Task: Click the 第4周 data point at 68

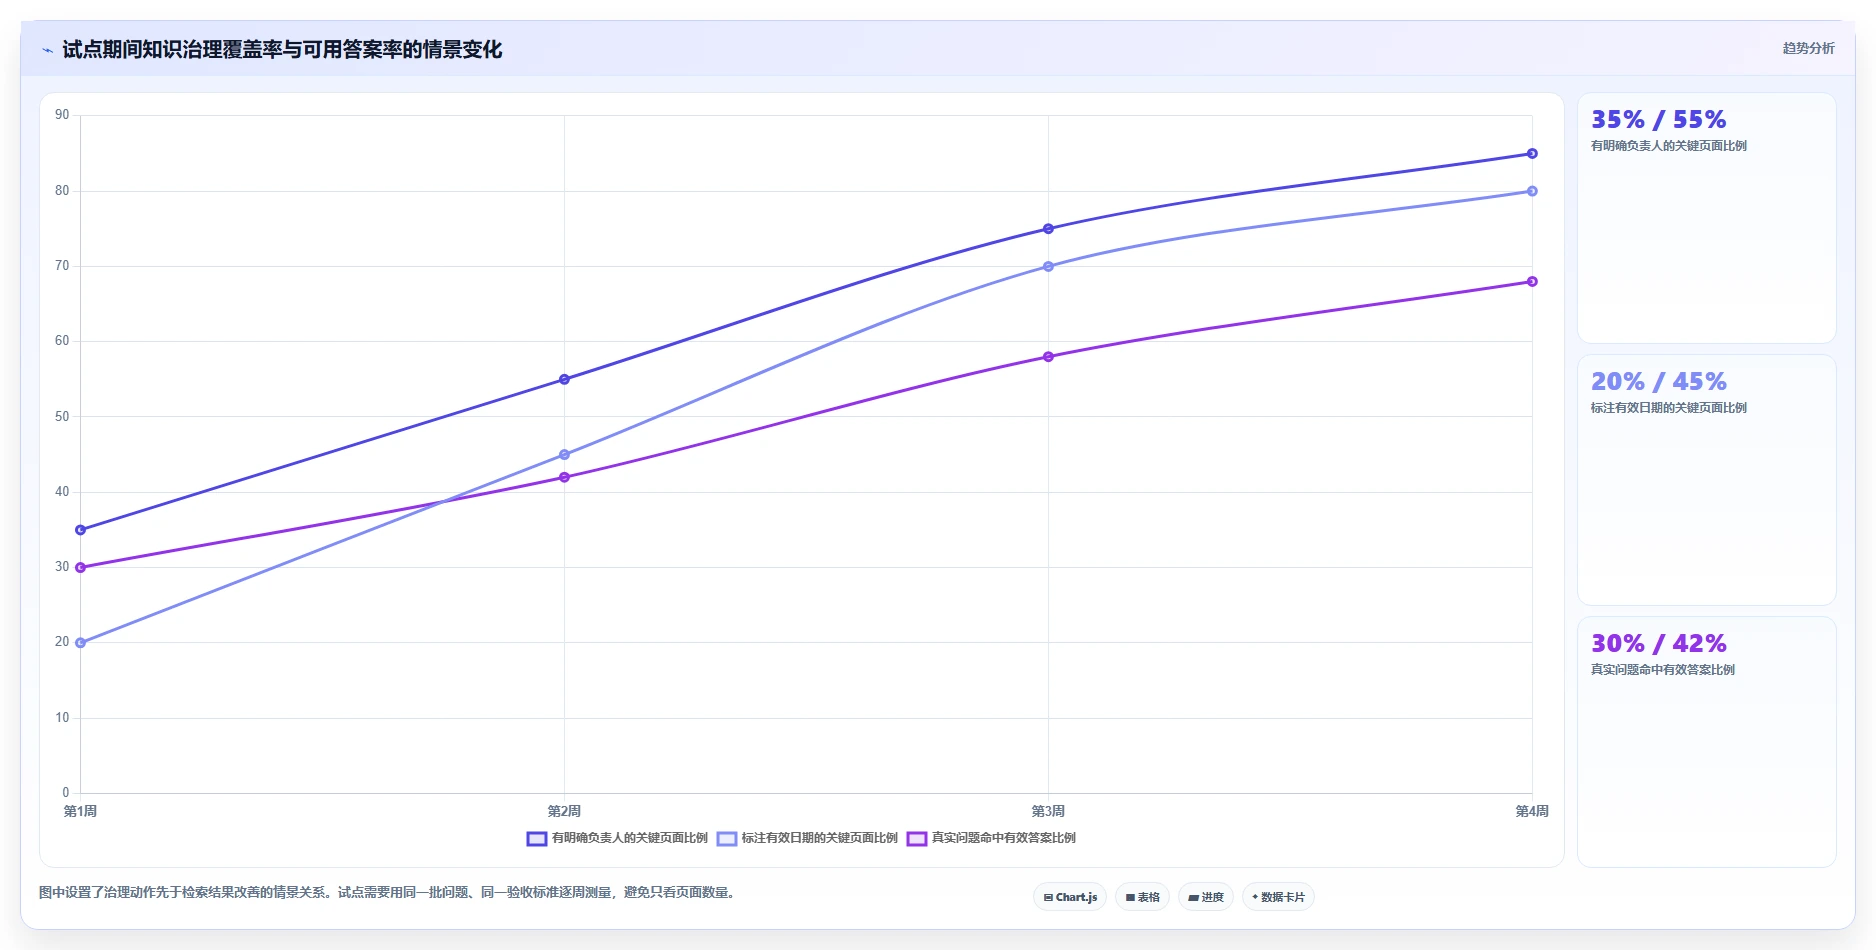Action: pyautogui.click(x=1532, y=282)
